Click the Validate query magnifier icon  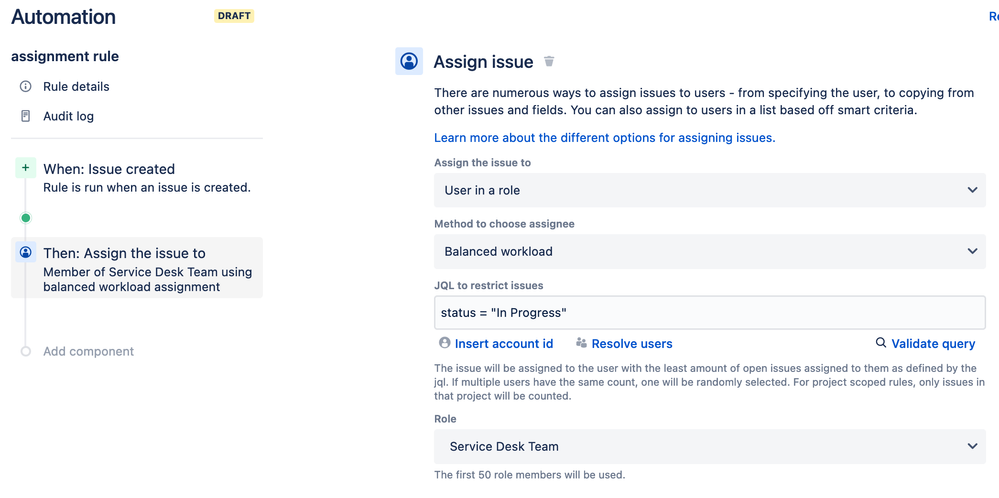tap(881, 343)
